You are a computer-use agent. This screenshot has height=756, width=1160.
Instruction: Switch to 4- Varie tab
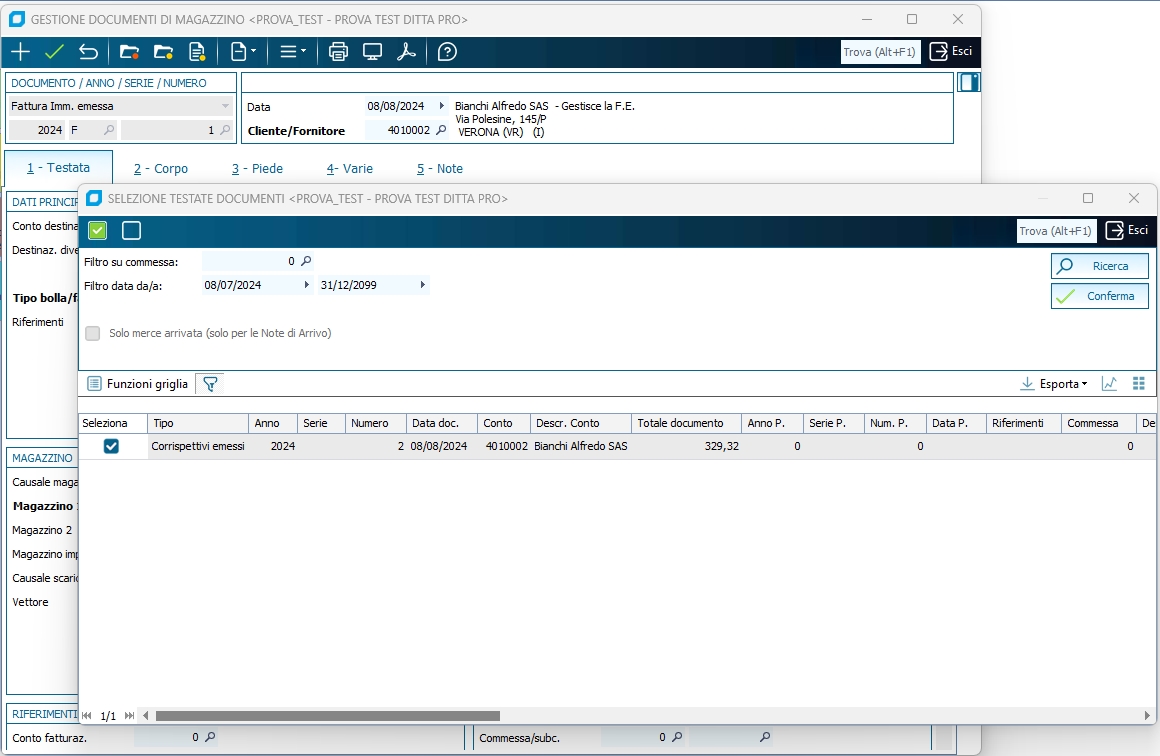click(349, 169)
